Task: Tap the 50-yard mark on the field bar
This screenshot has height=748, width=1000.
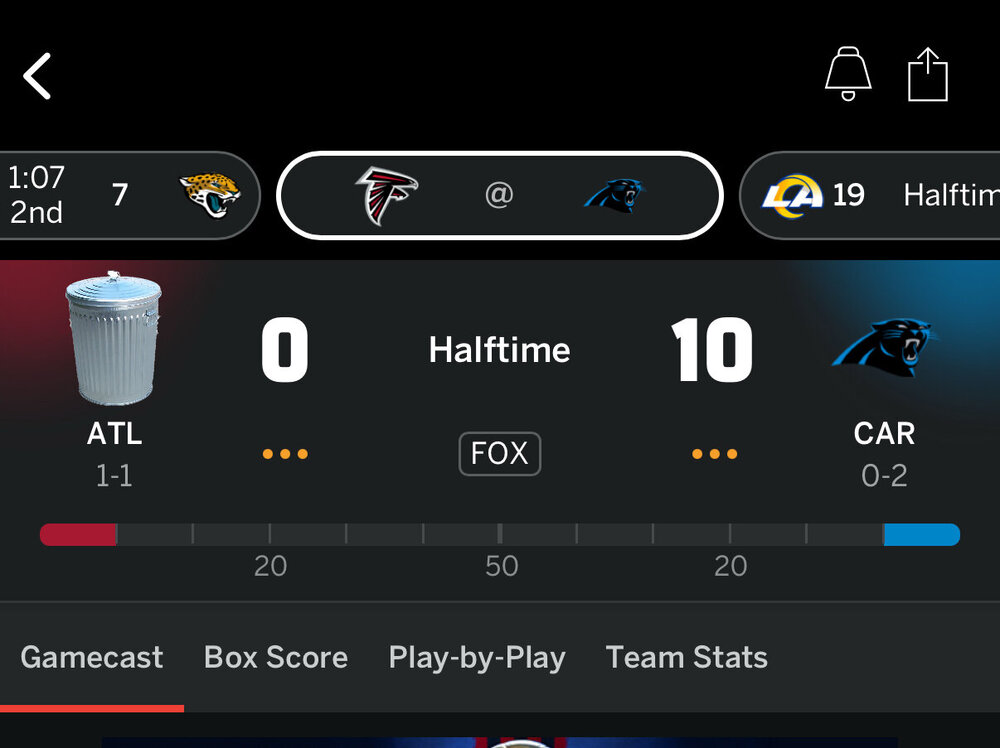Action: point(500,535)
